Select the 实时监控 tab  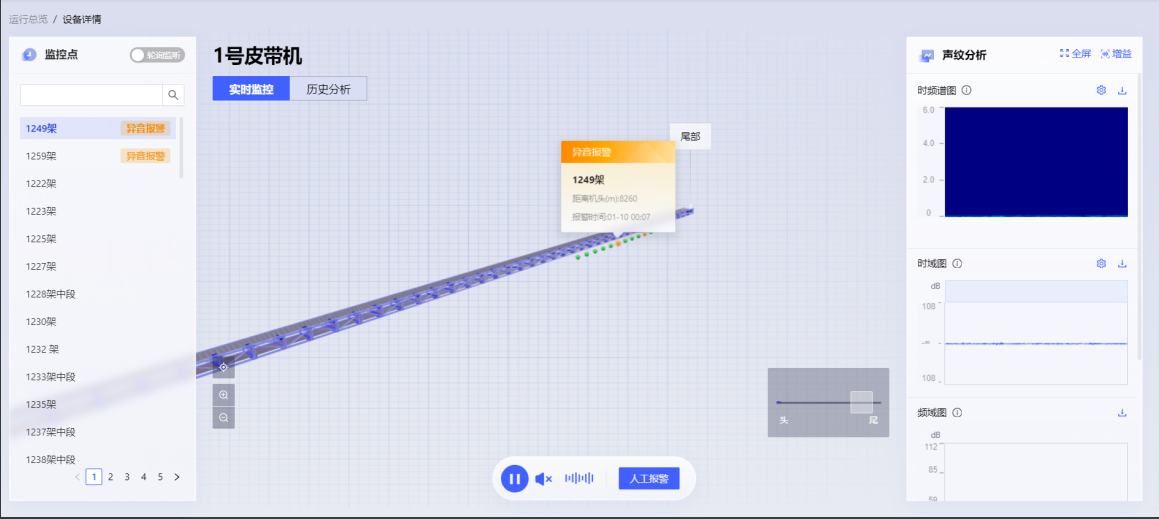(251, 89)
